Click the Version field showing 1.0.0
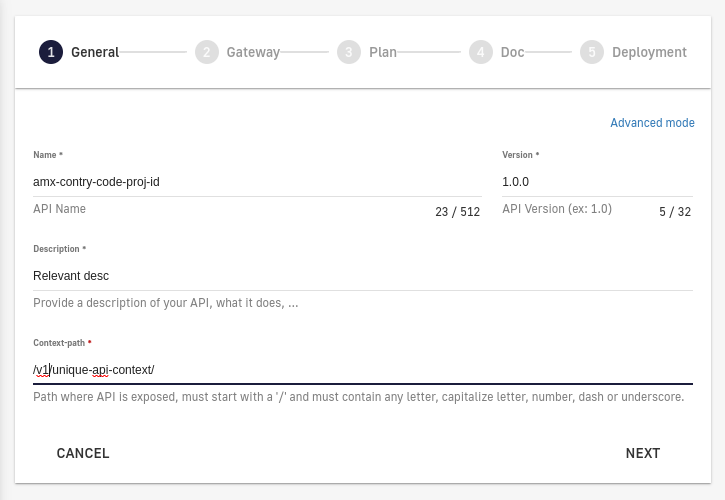Viewport: 725px width, 500px height. (x=596, y=182)
